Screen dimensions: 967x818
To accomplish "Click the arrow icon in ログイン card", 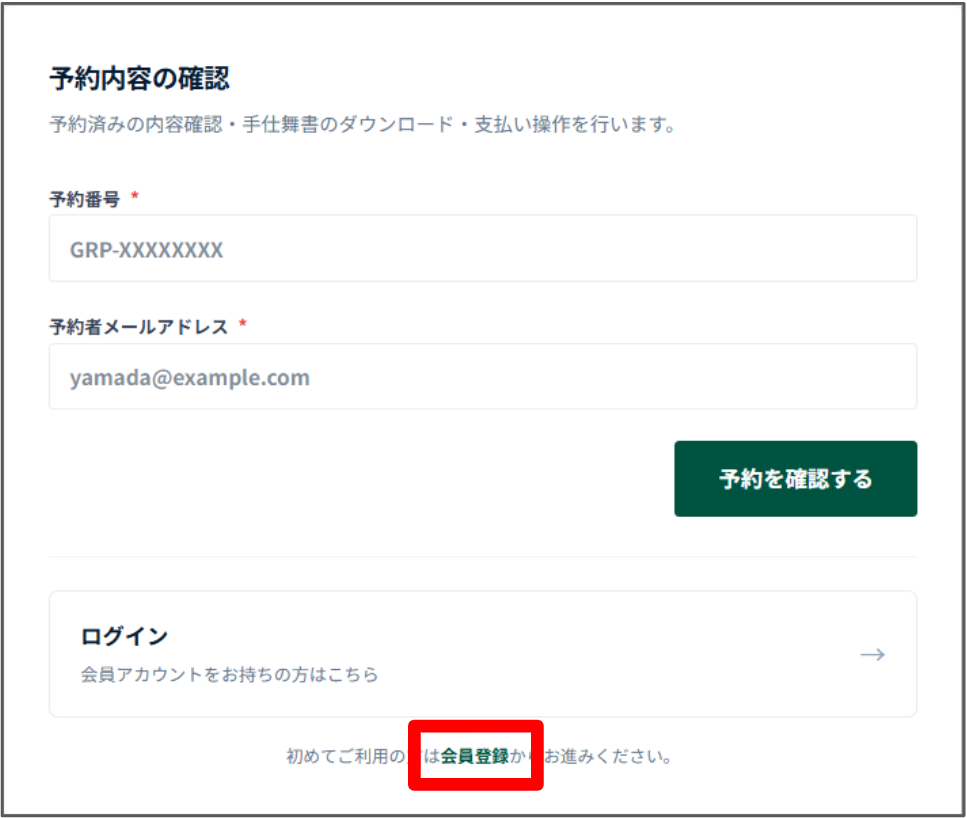I will (x=873, y=655).
